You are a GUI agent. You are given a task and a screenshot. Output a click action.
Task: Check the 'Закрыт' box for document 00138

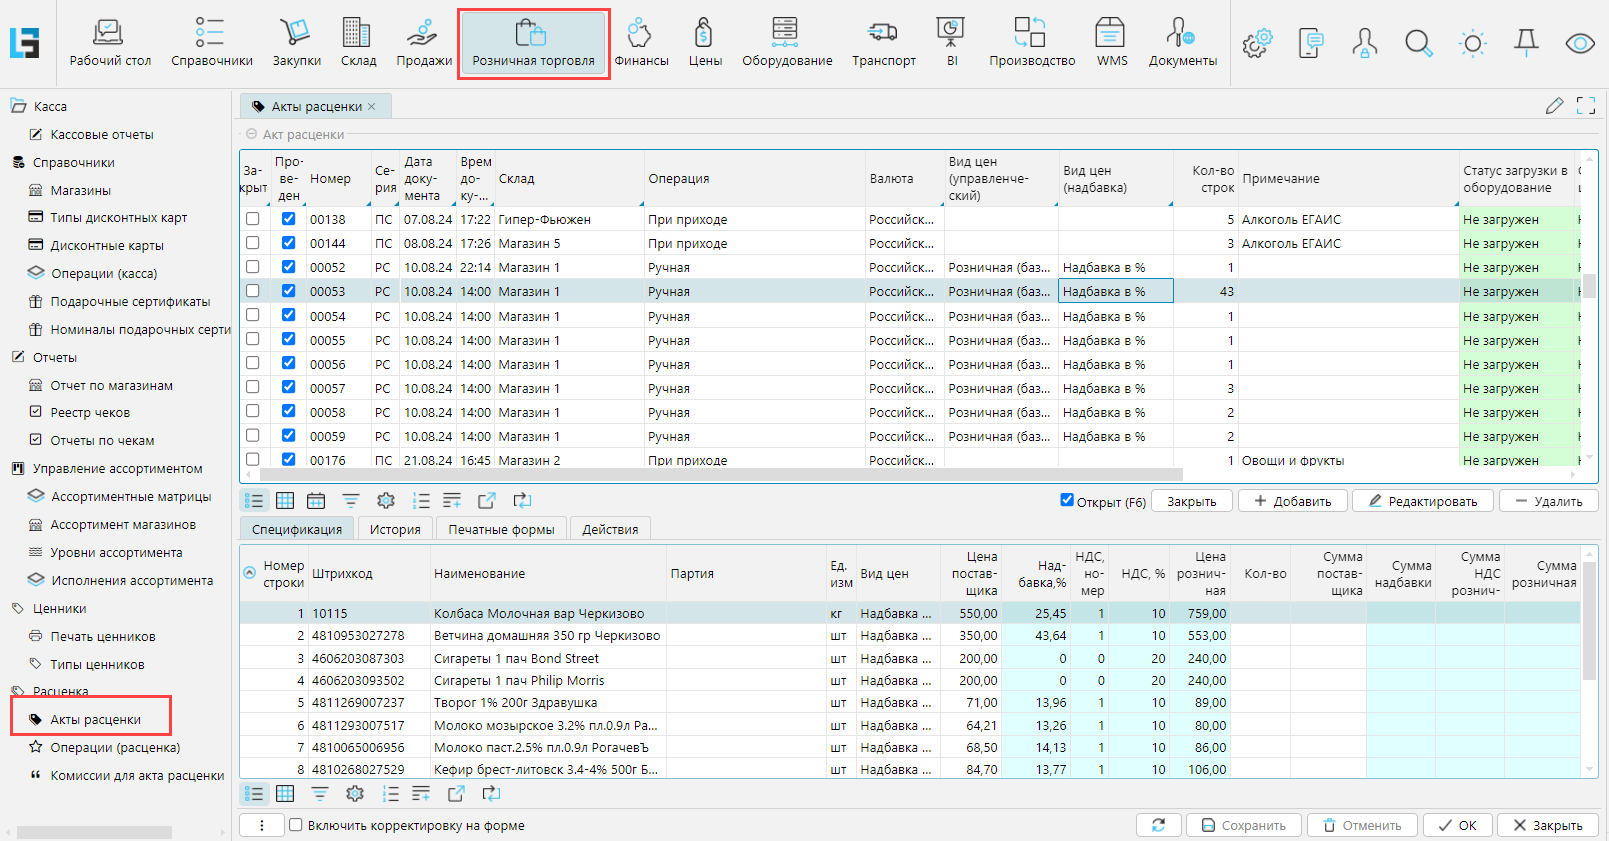[253, 219]
